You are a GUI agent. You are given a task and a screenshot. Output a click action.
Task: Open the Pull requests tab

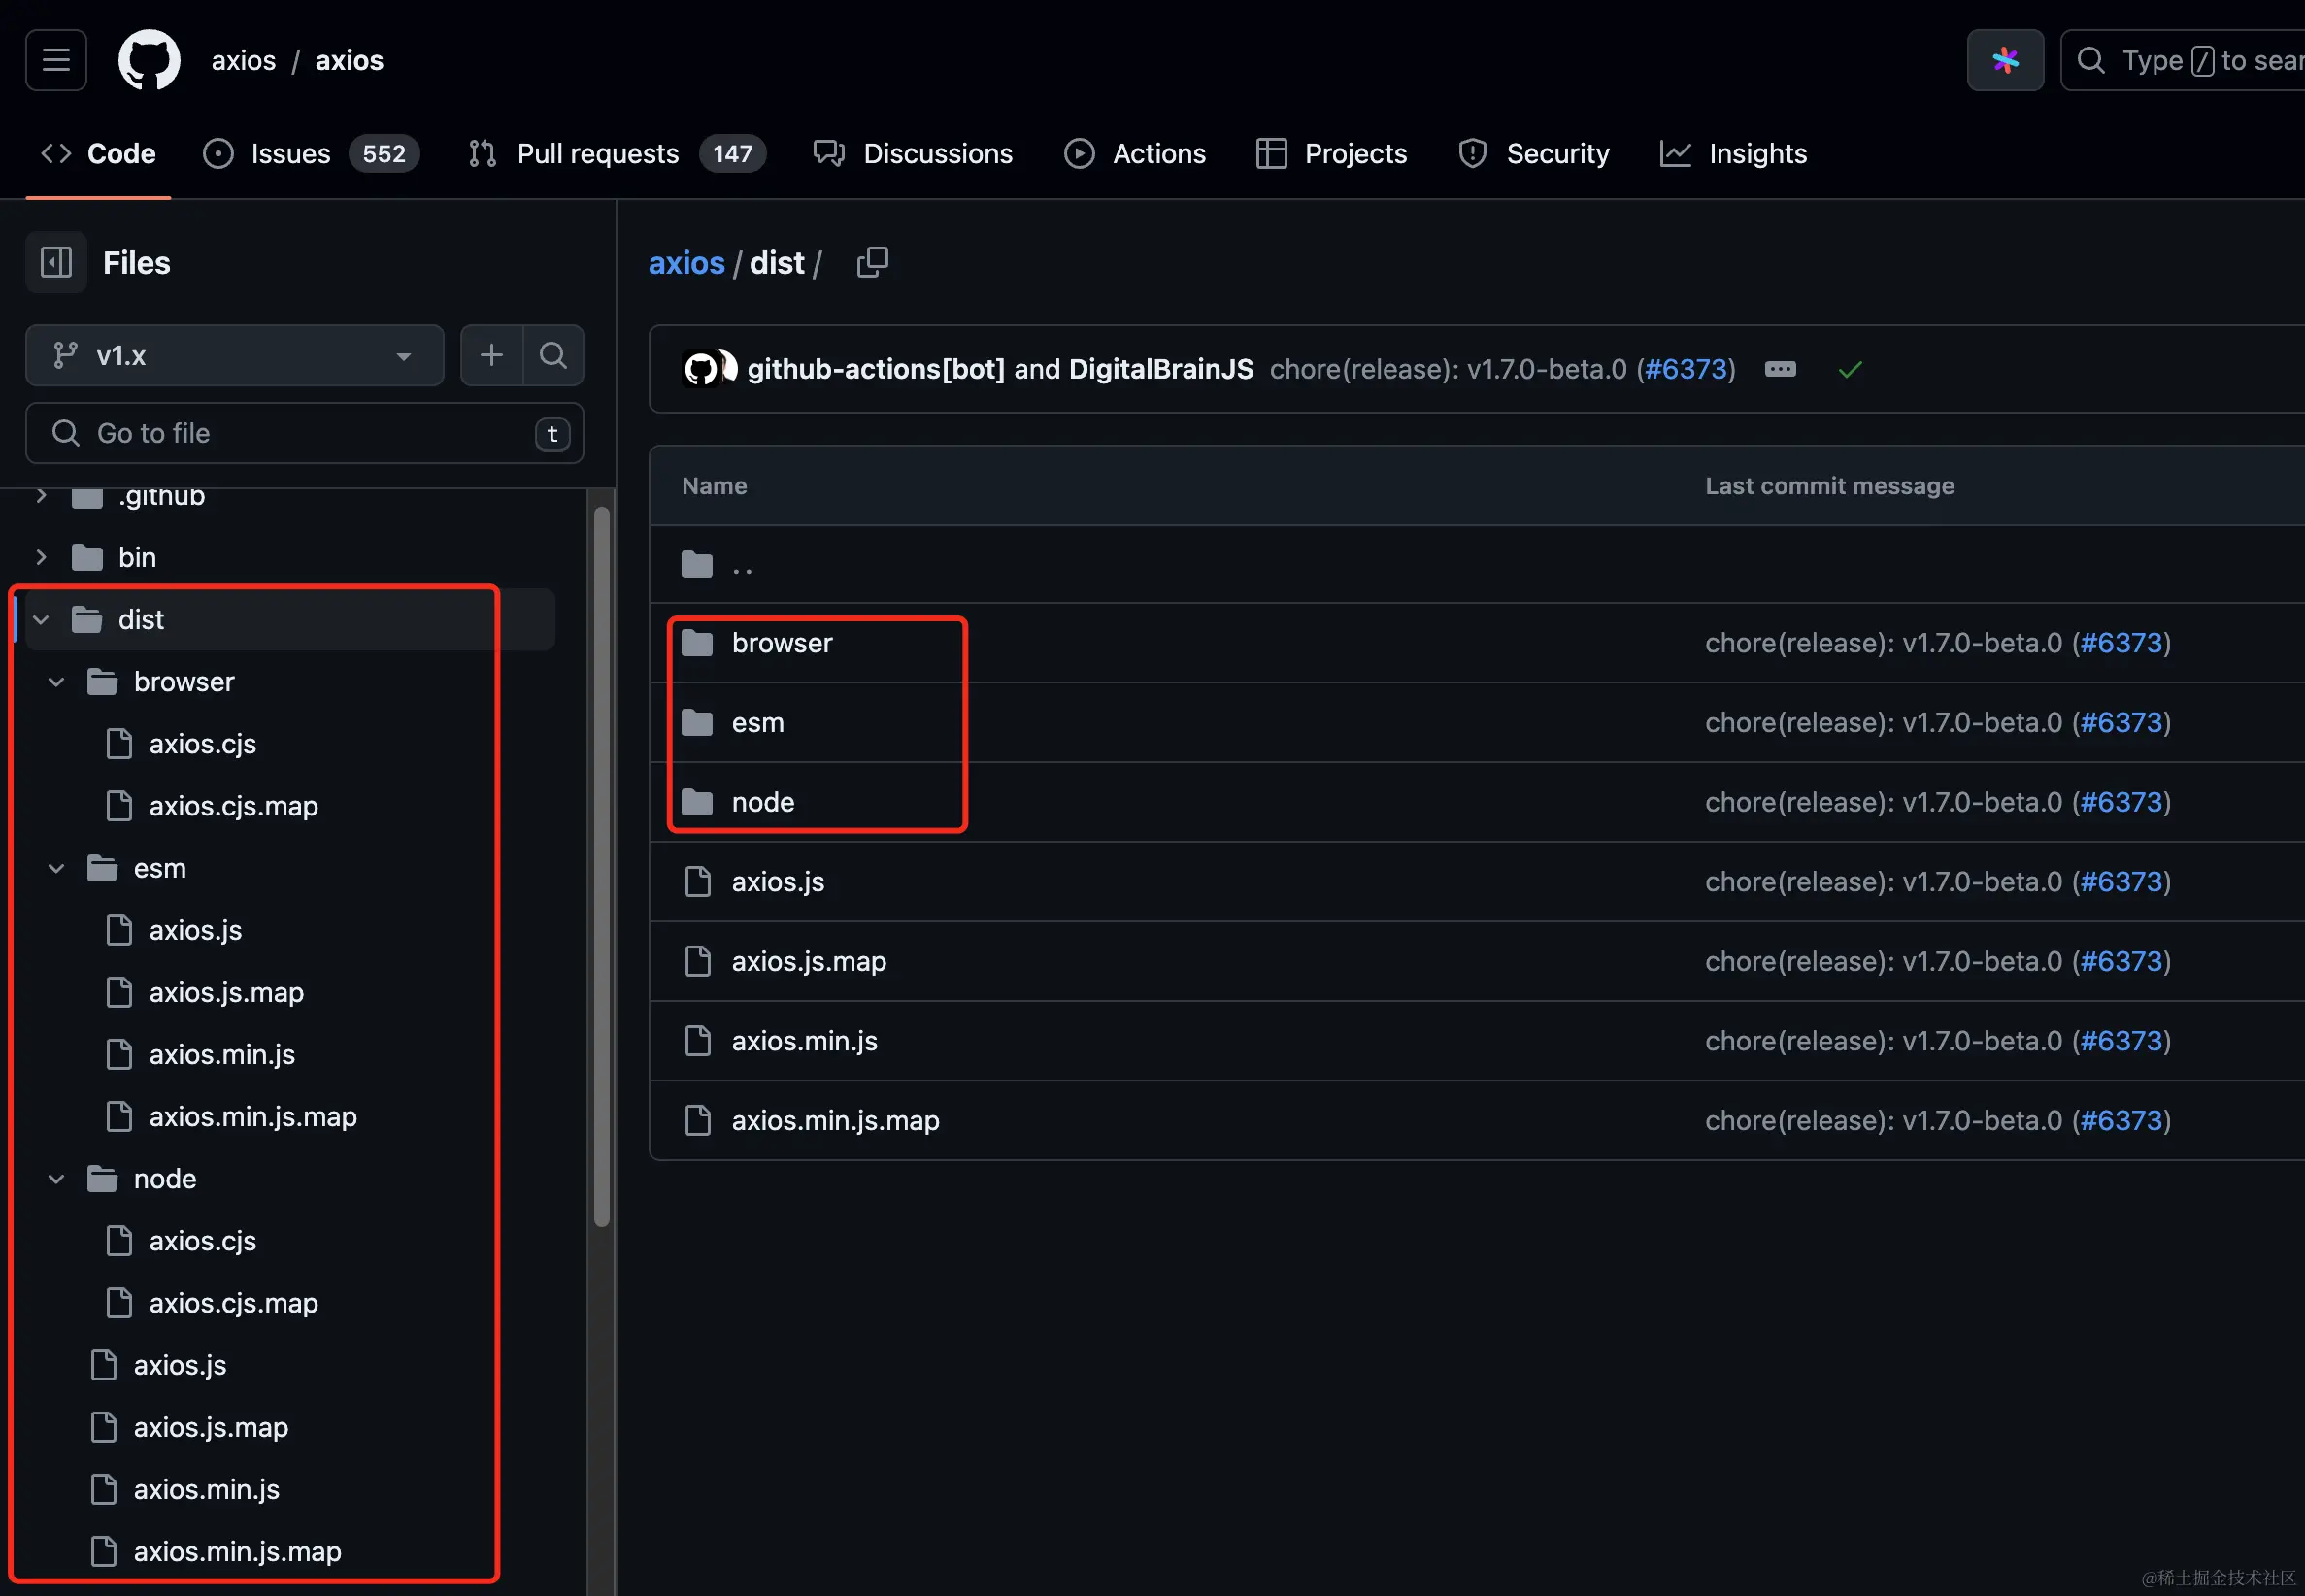pos(617,153)
